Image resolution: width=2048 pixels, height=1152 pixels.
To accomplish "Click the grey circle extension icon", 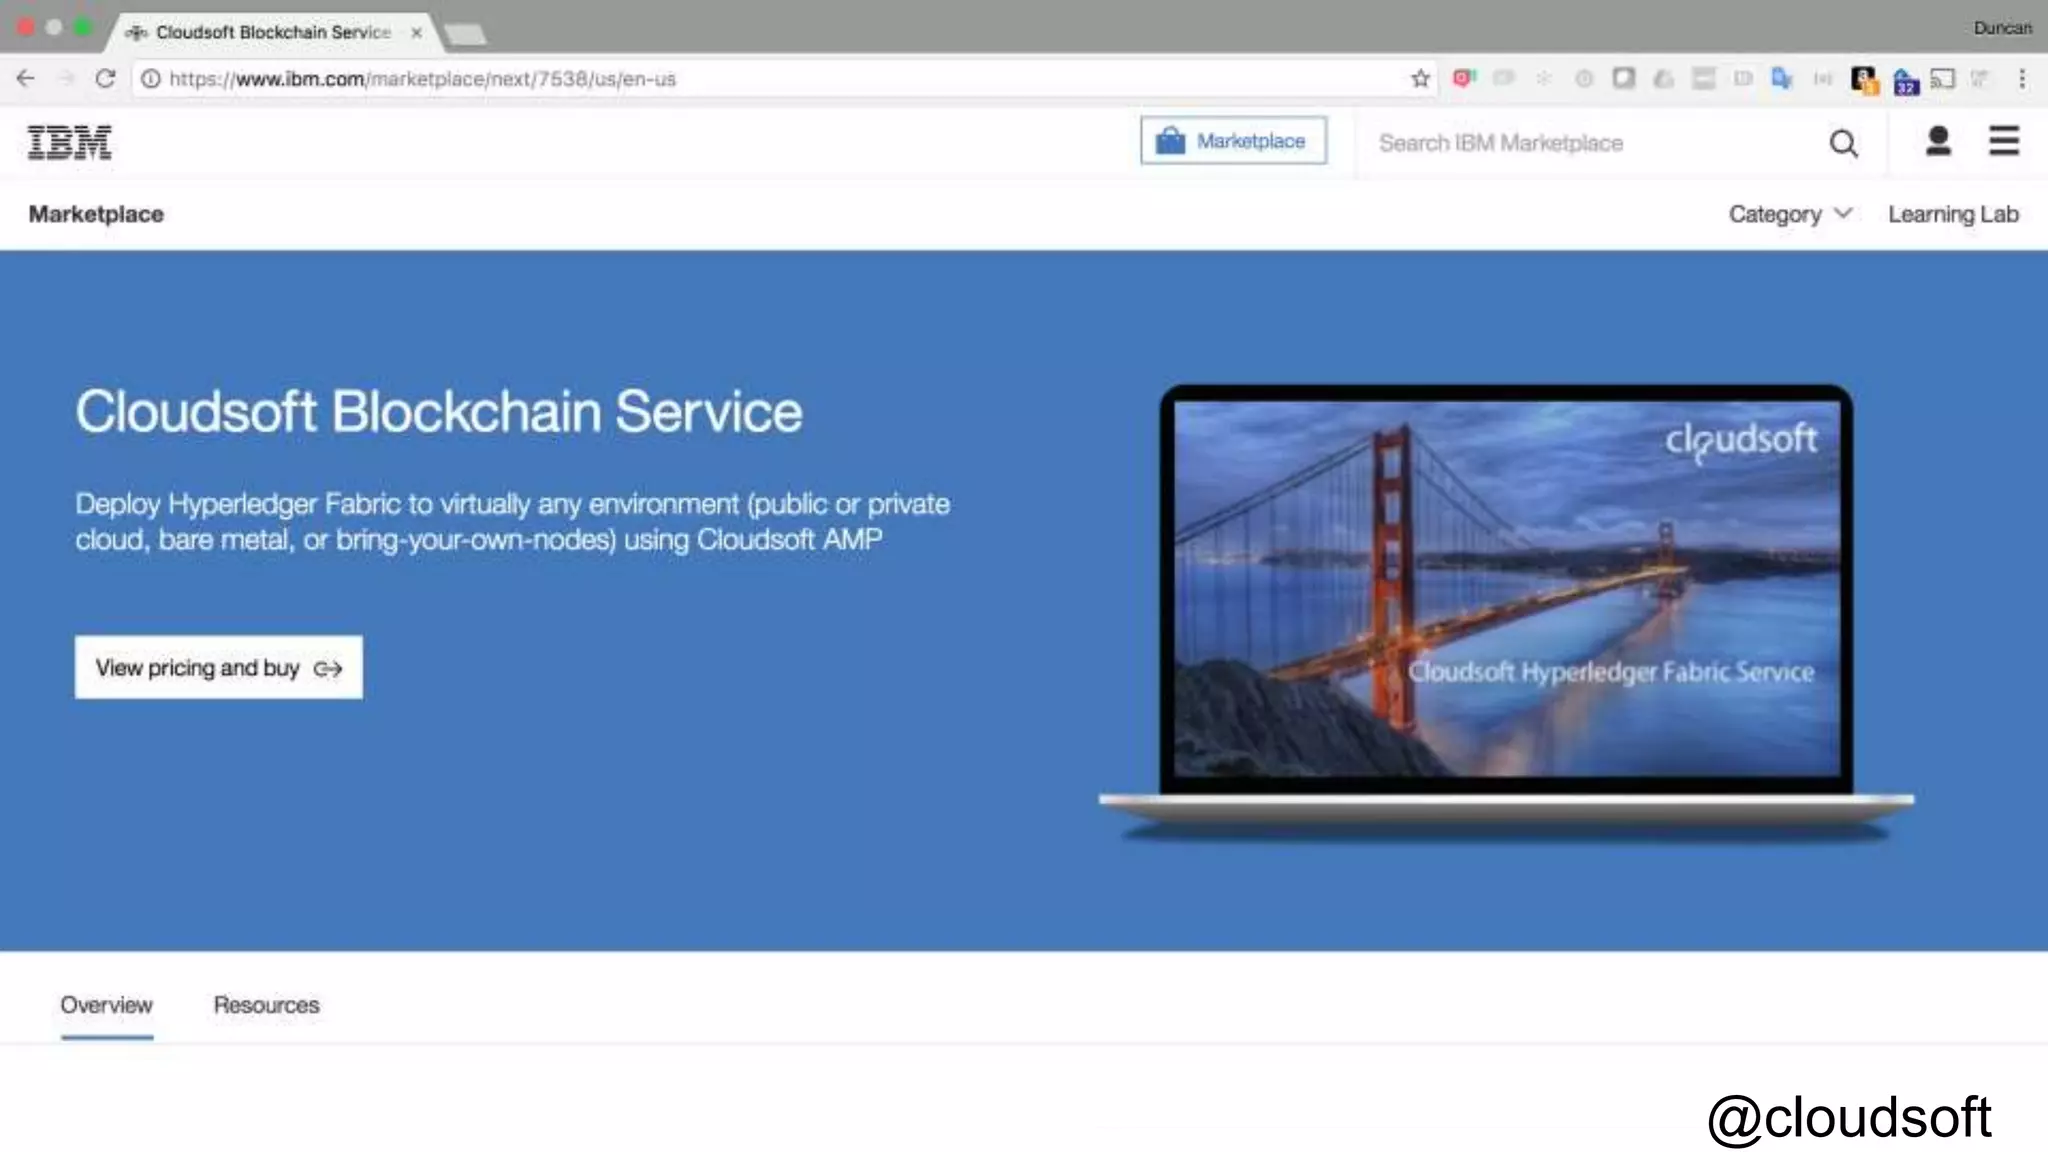I will tap(1583, 78).
